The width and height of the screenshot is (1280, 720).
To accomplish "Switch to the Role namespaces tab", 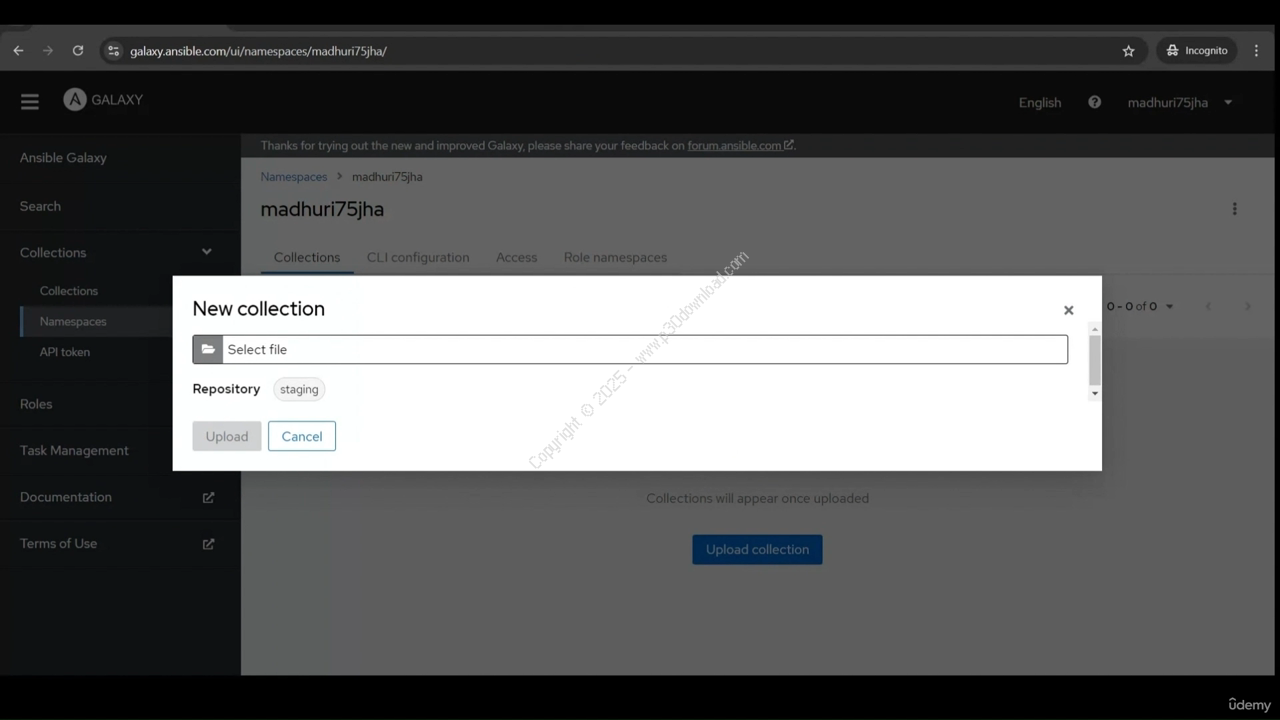I will pyautogui.click(x=615, y=257).
